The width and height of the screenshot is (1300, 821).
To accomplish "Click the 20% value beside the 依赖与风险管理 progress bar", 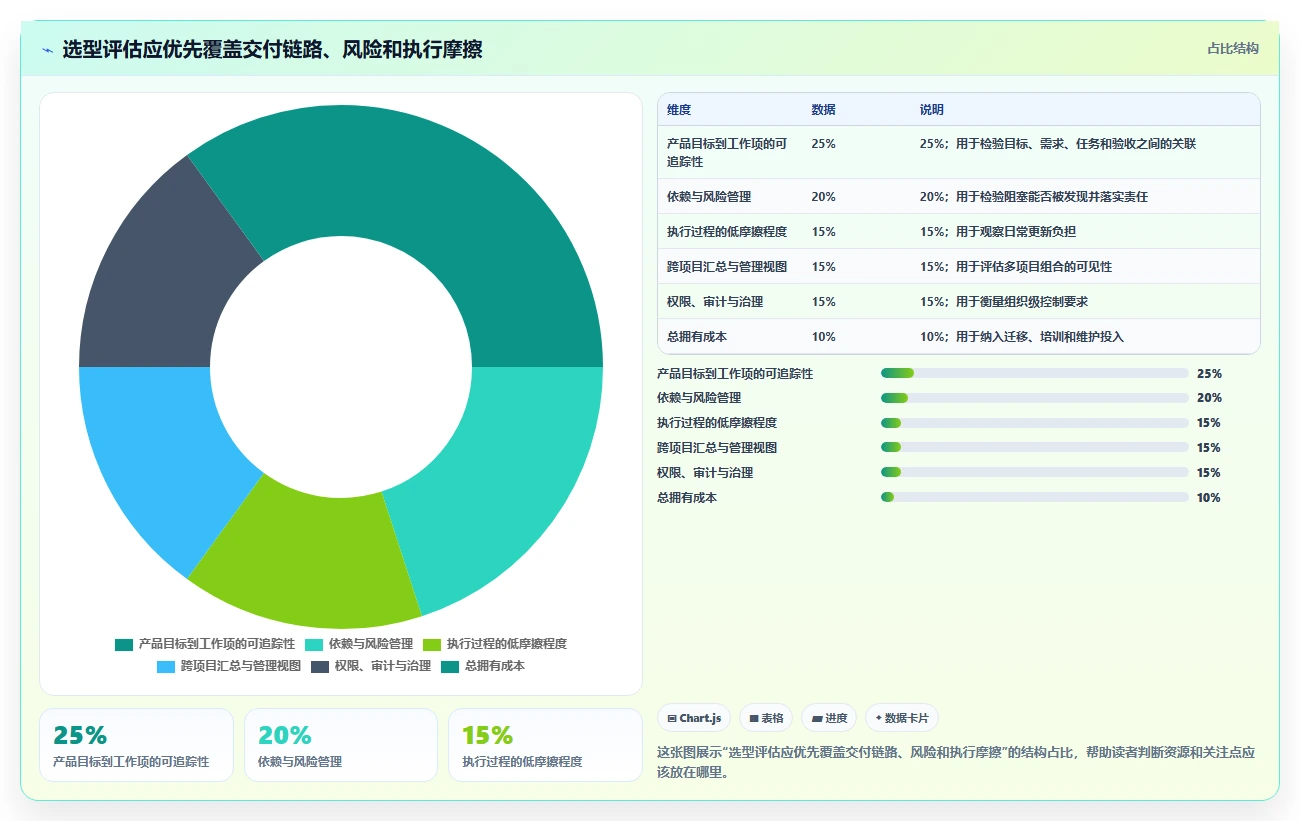I will [1209, 398].
